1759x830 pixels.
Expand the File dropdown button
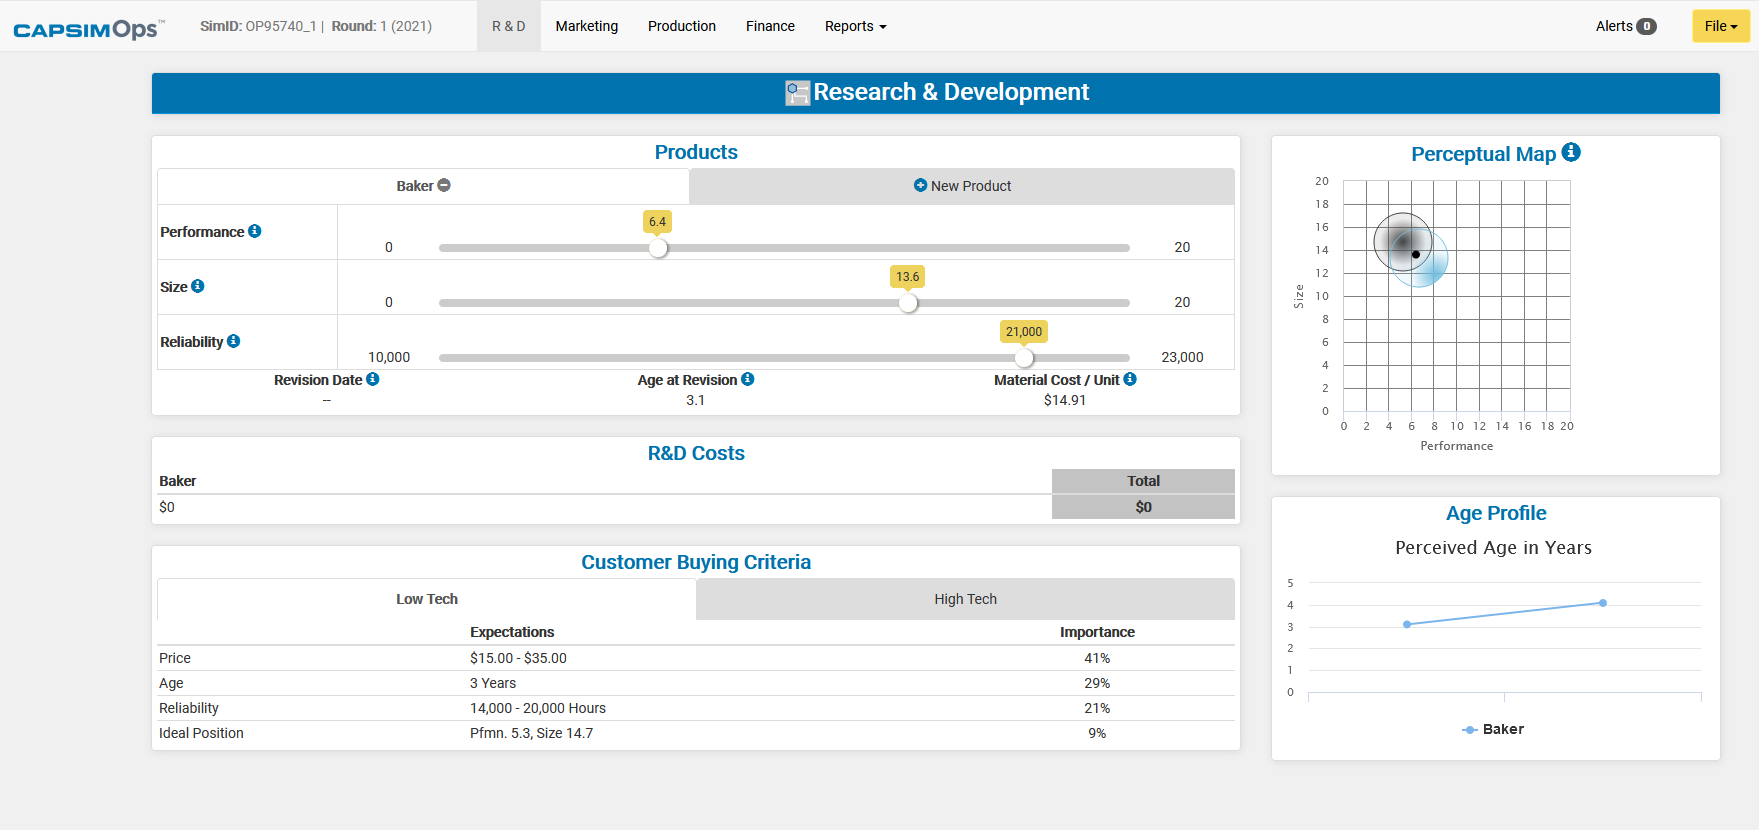pyautogui.click(x=1720, y=26)
